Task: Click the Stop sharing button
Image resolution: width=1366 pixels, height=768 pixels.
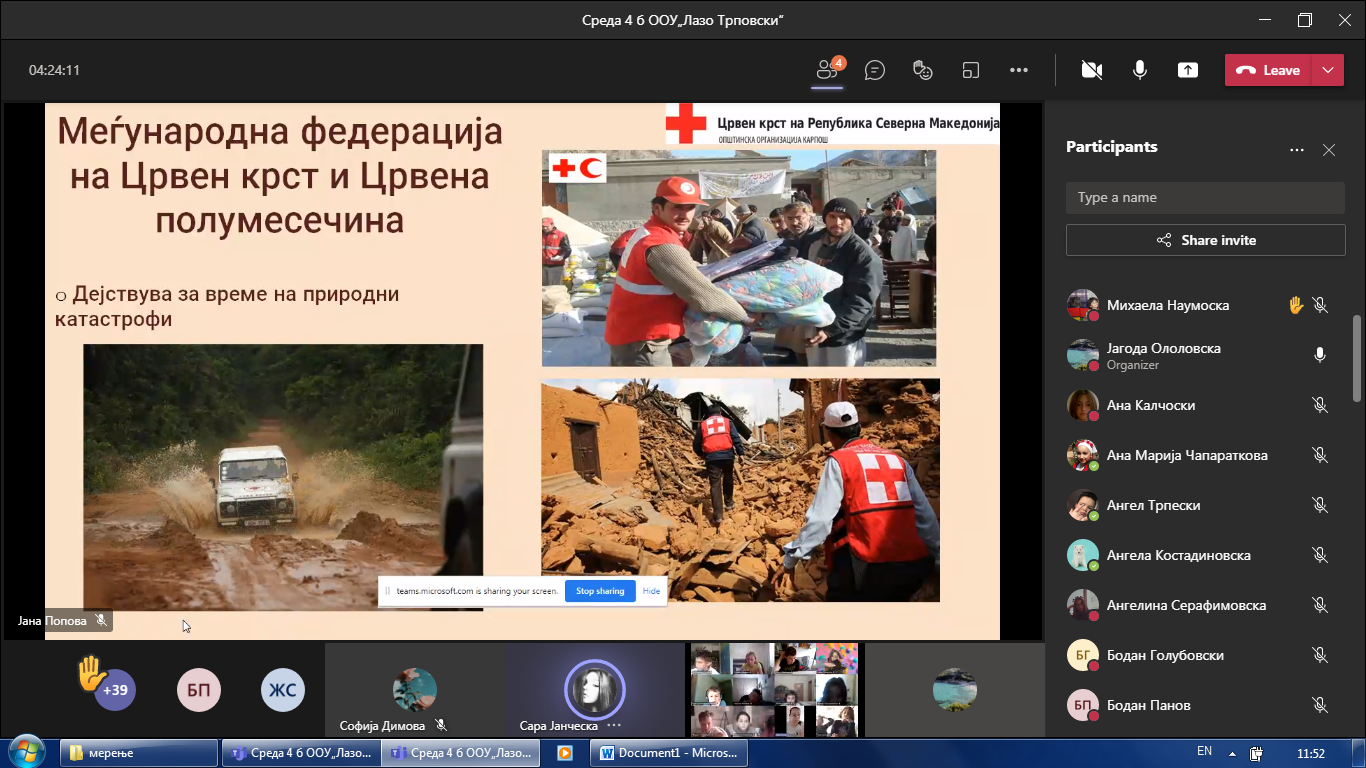Action: (600, 591)
